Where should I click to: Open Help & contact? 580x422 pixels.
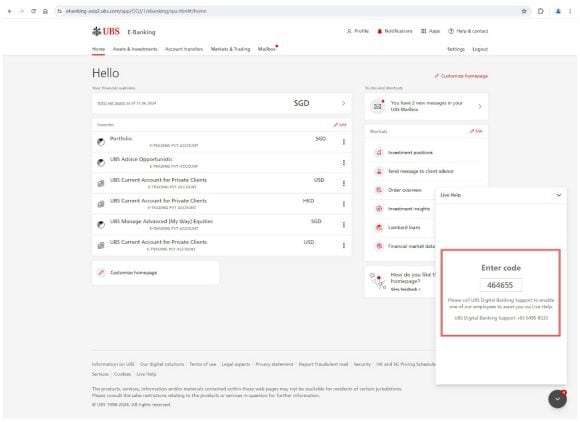coord(468,31)
